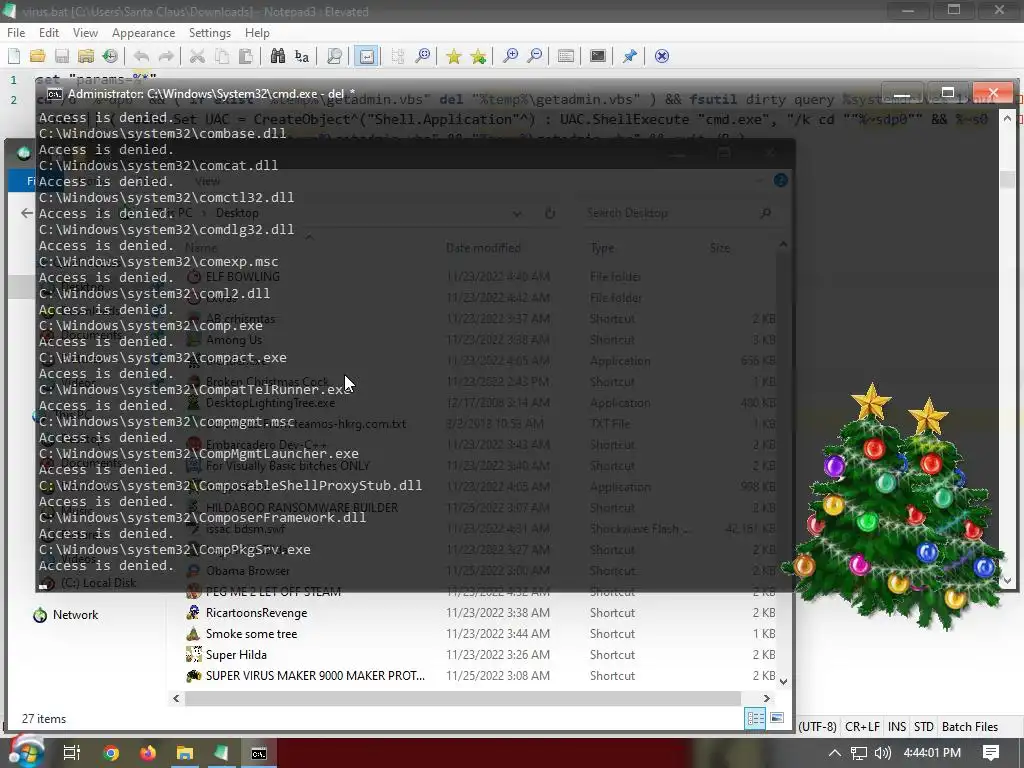1024x768 pixels.
Task: Click STD indicator in Notepad3 status bar
Action: point(923,726)
